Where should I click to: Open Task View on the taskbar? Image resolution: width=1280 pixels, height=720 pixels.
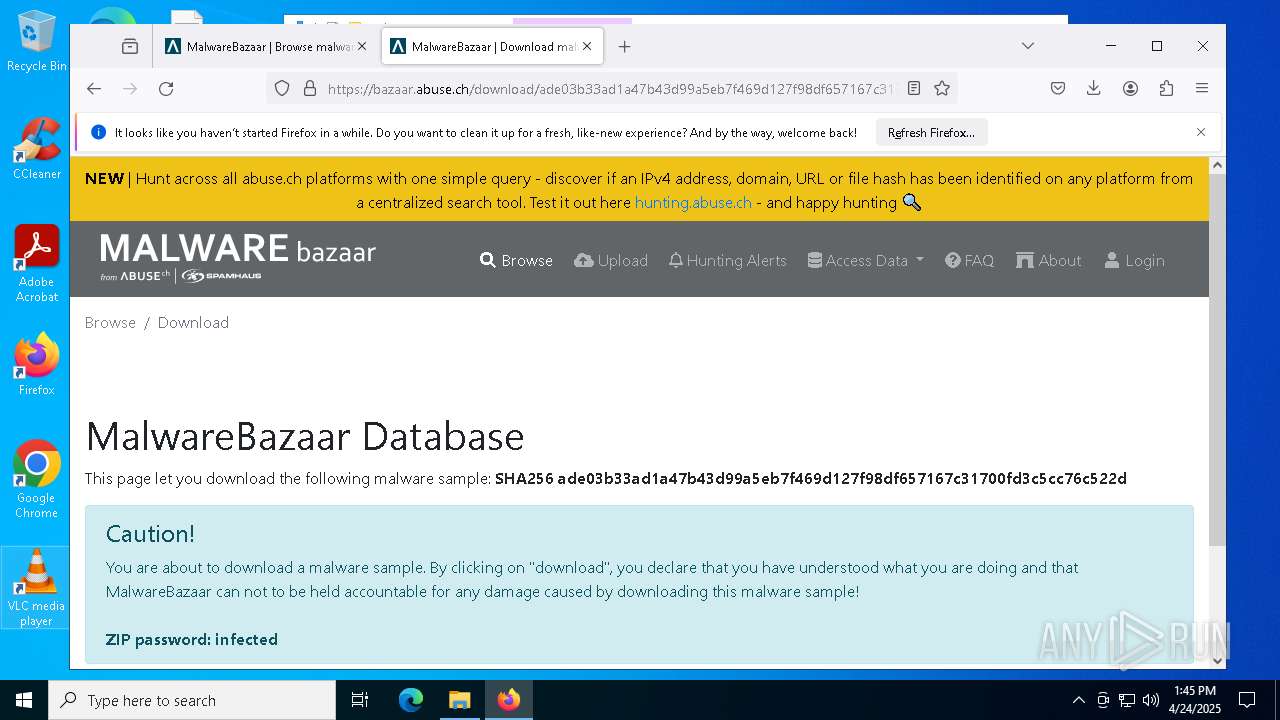[360, 700]
